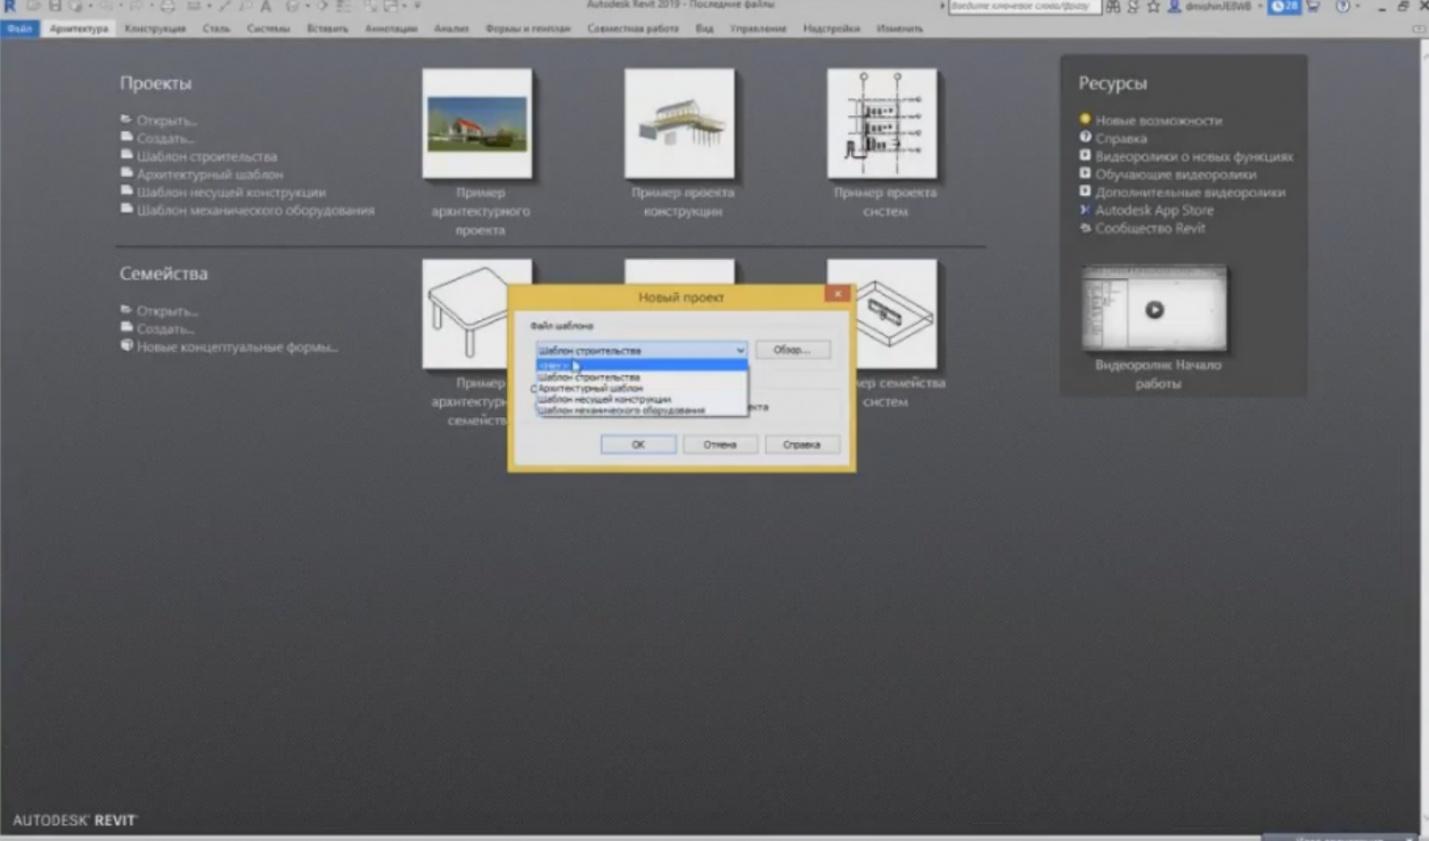
Task: Open the Сообщество Revit resource link
Action: [1150, 228]
